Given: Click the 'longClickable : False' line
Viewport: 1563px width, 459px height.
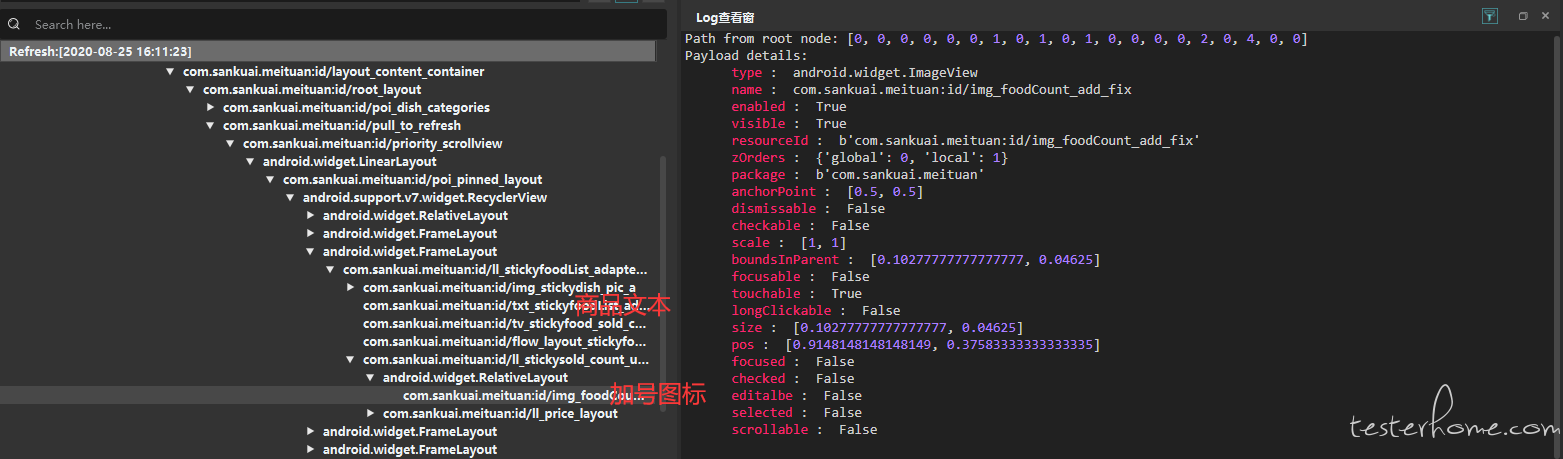Looking at the screenshot, I should pyautogui.click(x=816, y=311).
